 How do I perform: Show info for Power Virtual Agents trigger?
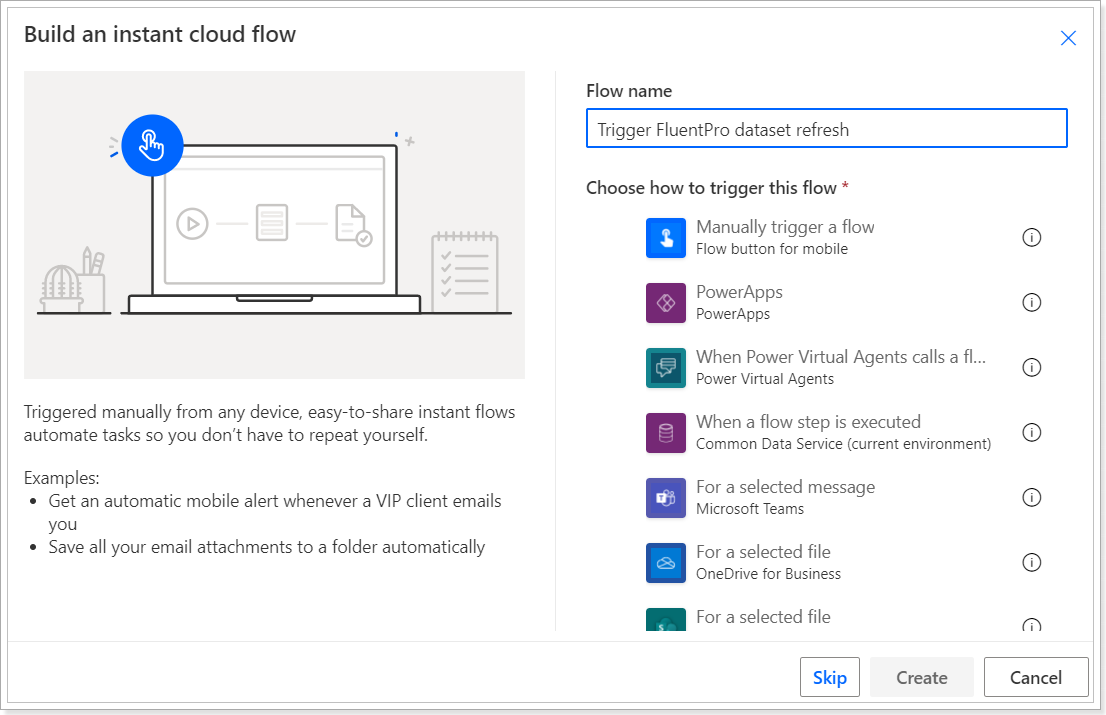(1031, 367)
